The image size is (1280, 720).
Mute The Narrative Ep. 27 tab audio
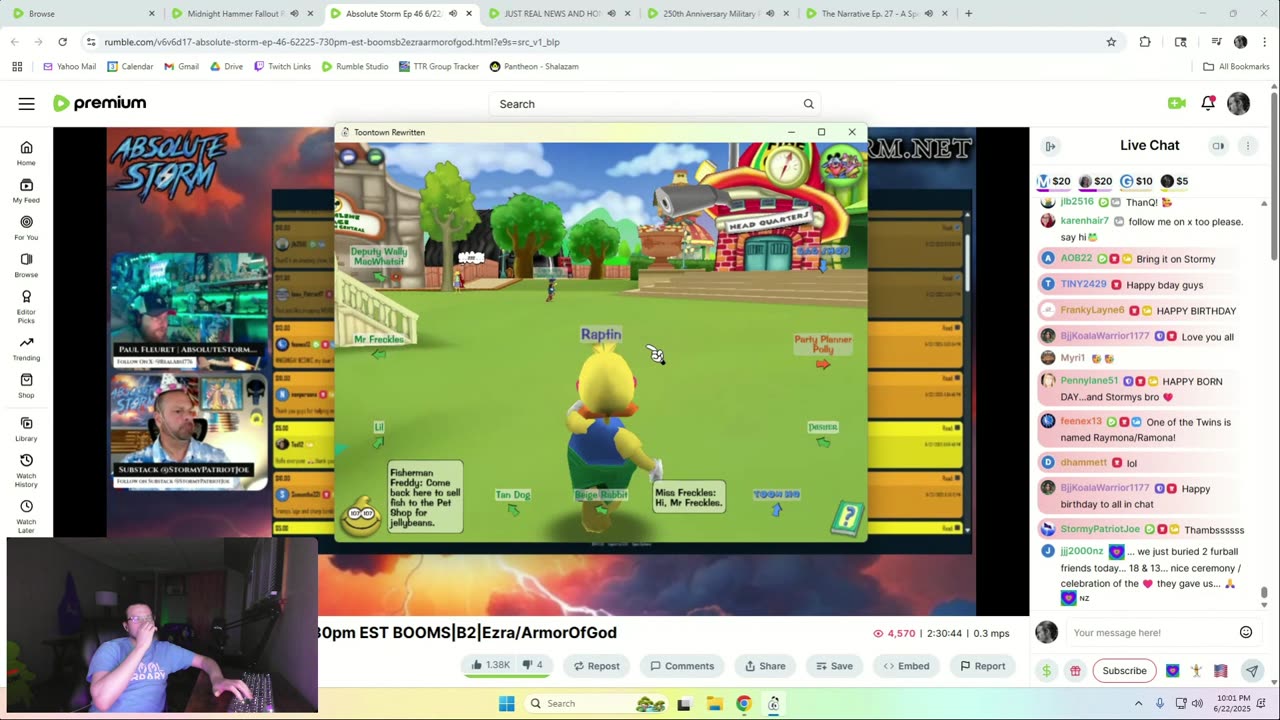point(929,14)
